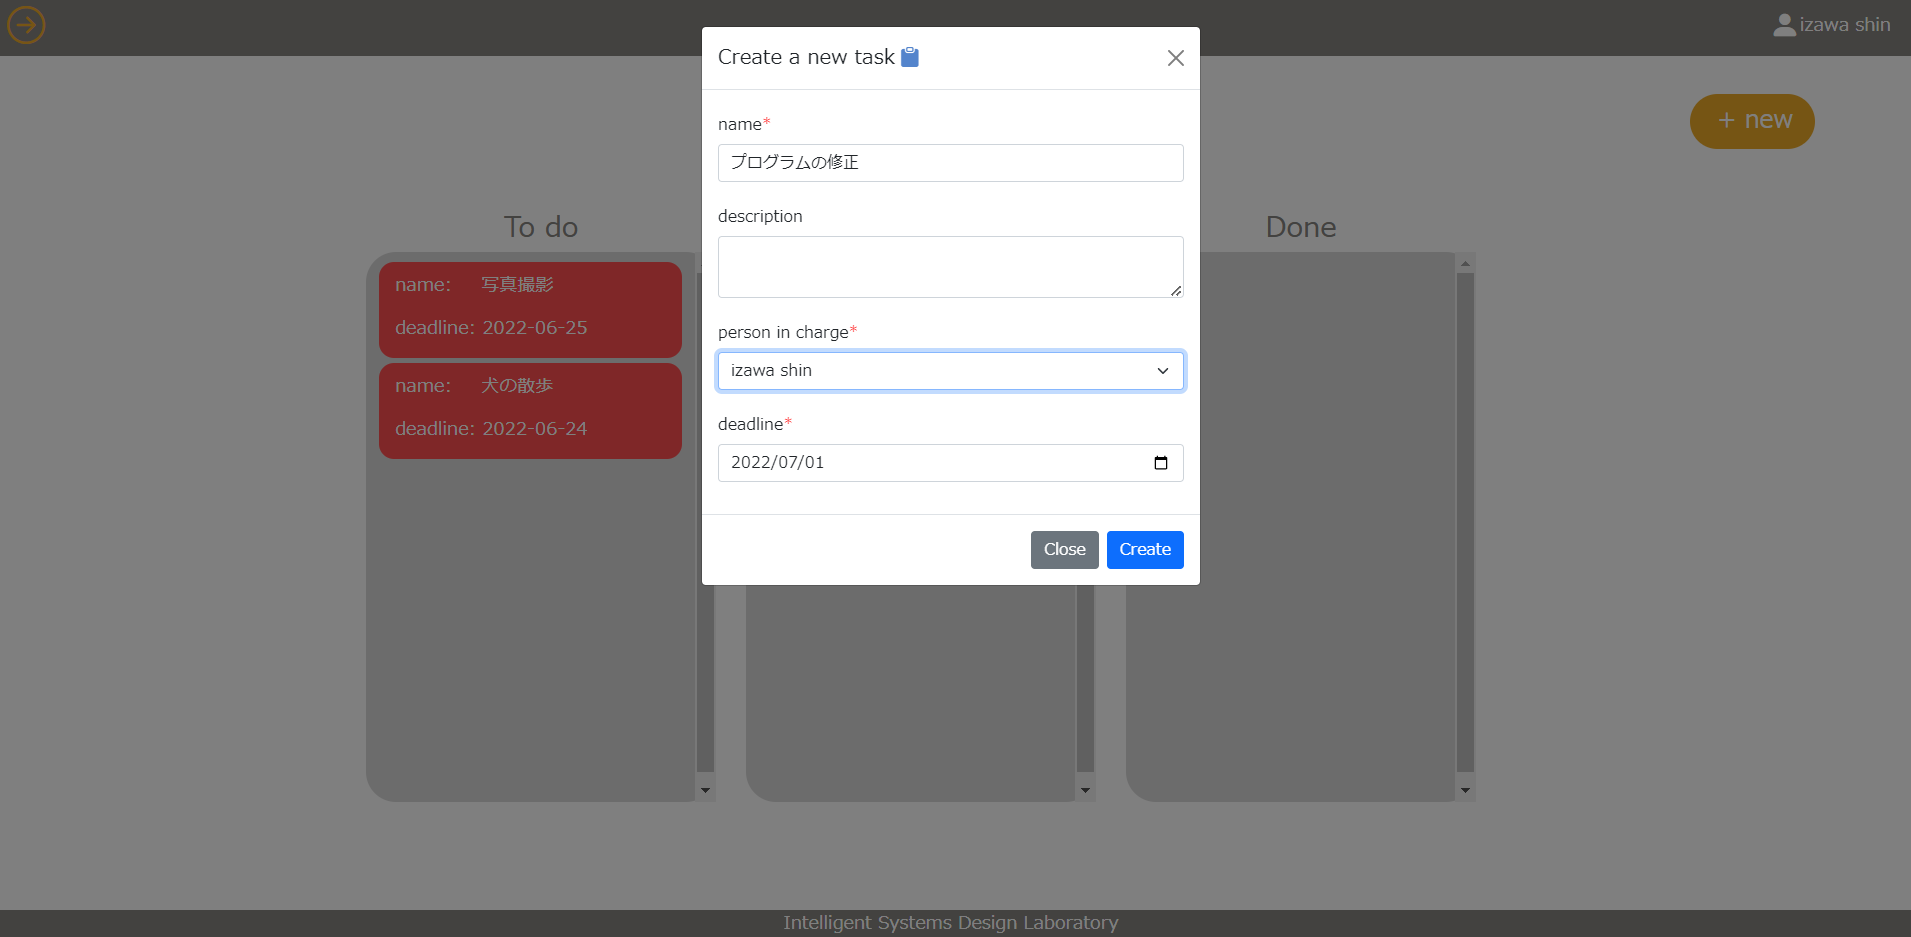Viewport: 1911px width, 937px height.
Task: Click the user profile icon beside izawa shin
Action: click(x=1784, y=25)
